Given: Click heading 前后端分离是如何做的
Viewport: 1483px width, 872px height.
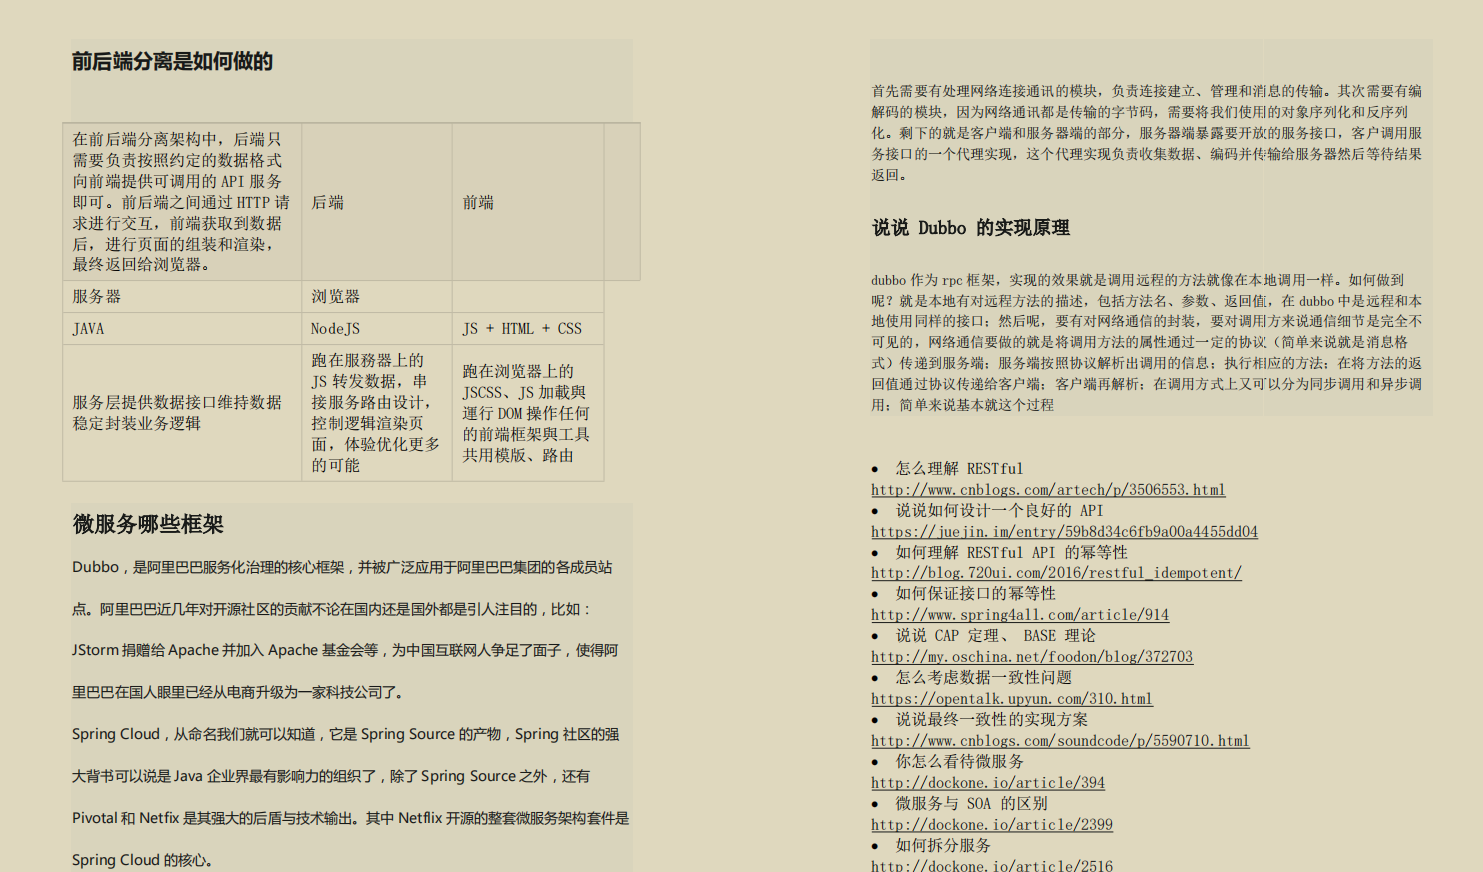Looking at the screenshot, I should (172, 62).
